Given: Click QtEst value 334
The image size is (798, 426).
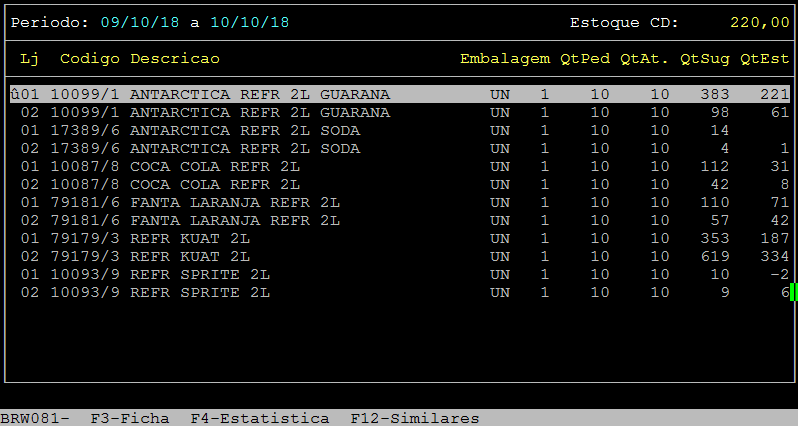Looking at the screenshot, I should point(775,257).
